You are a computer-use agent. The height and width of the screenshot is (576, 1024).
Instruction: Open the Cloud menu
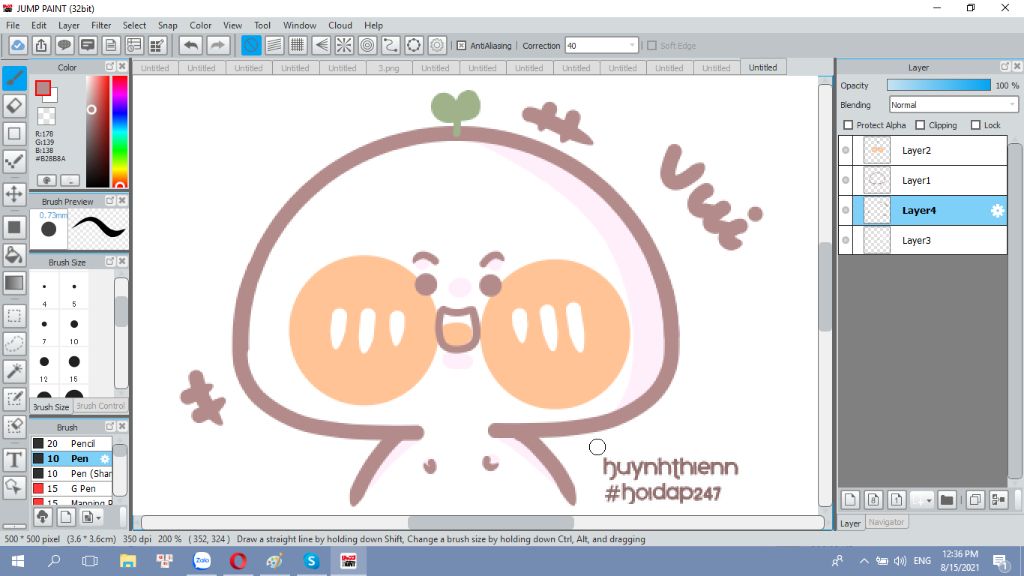point(340,25)
